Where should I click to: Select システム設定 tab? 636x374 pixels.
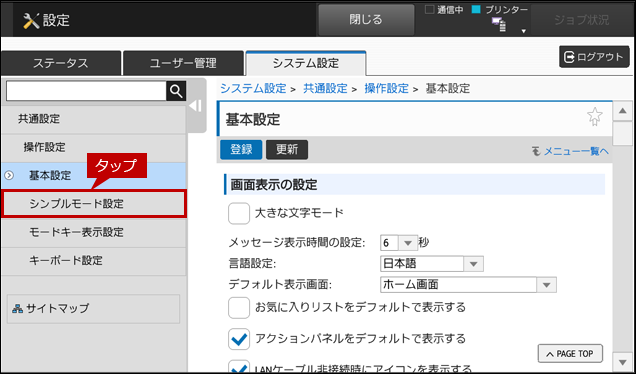(306, 63)
